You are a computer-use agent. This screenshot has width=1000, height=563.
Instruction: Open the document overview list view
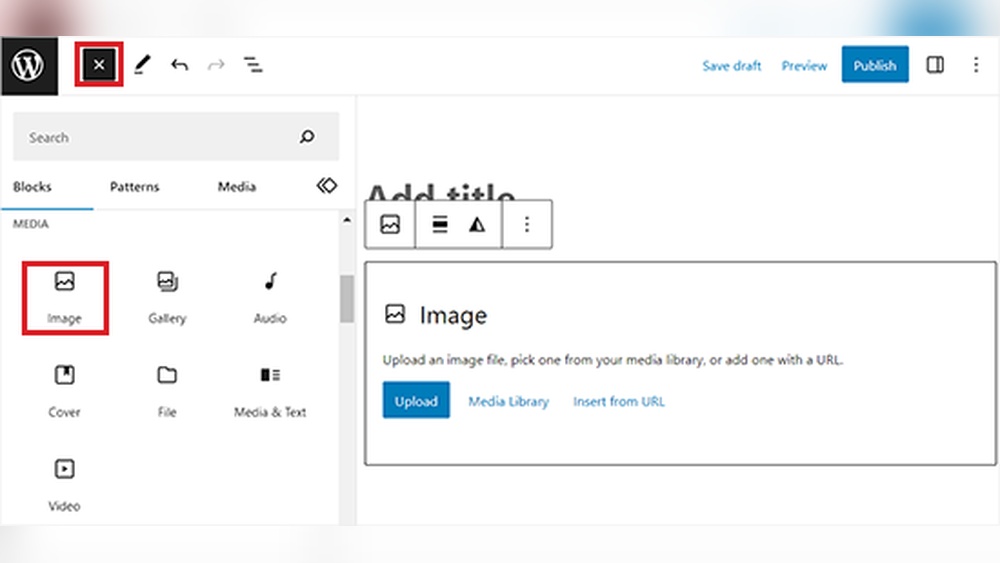pos(253,64)
